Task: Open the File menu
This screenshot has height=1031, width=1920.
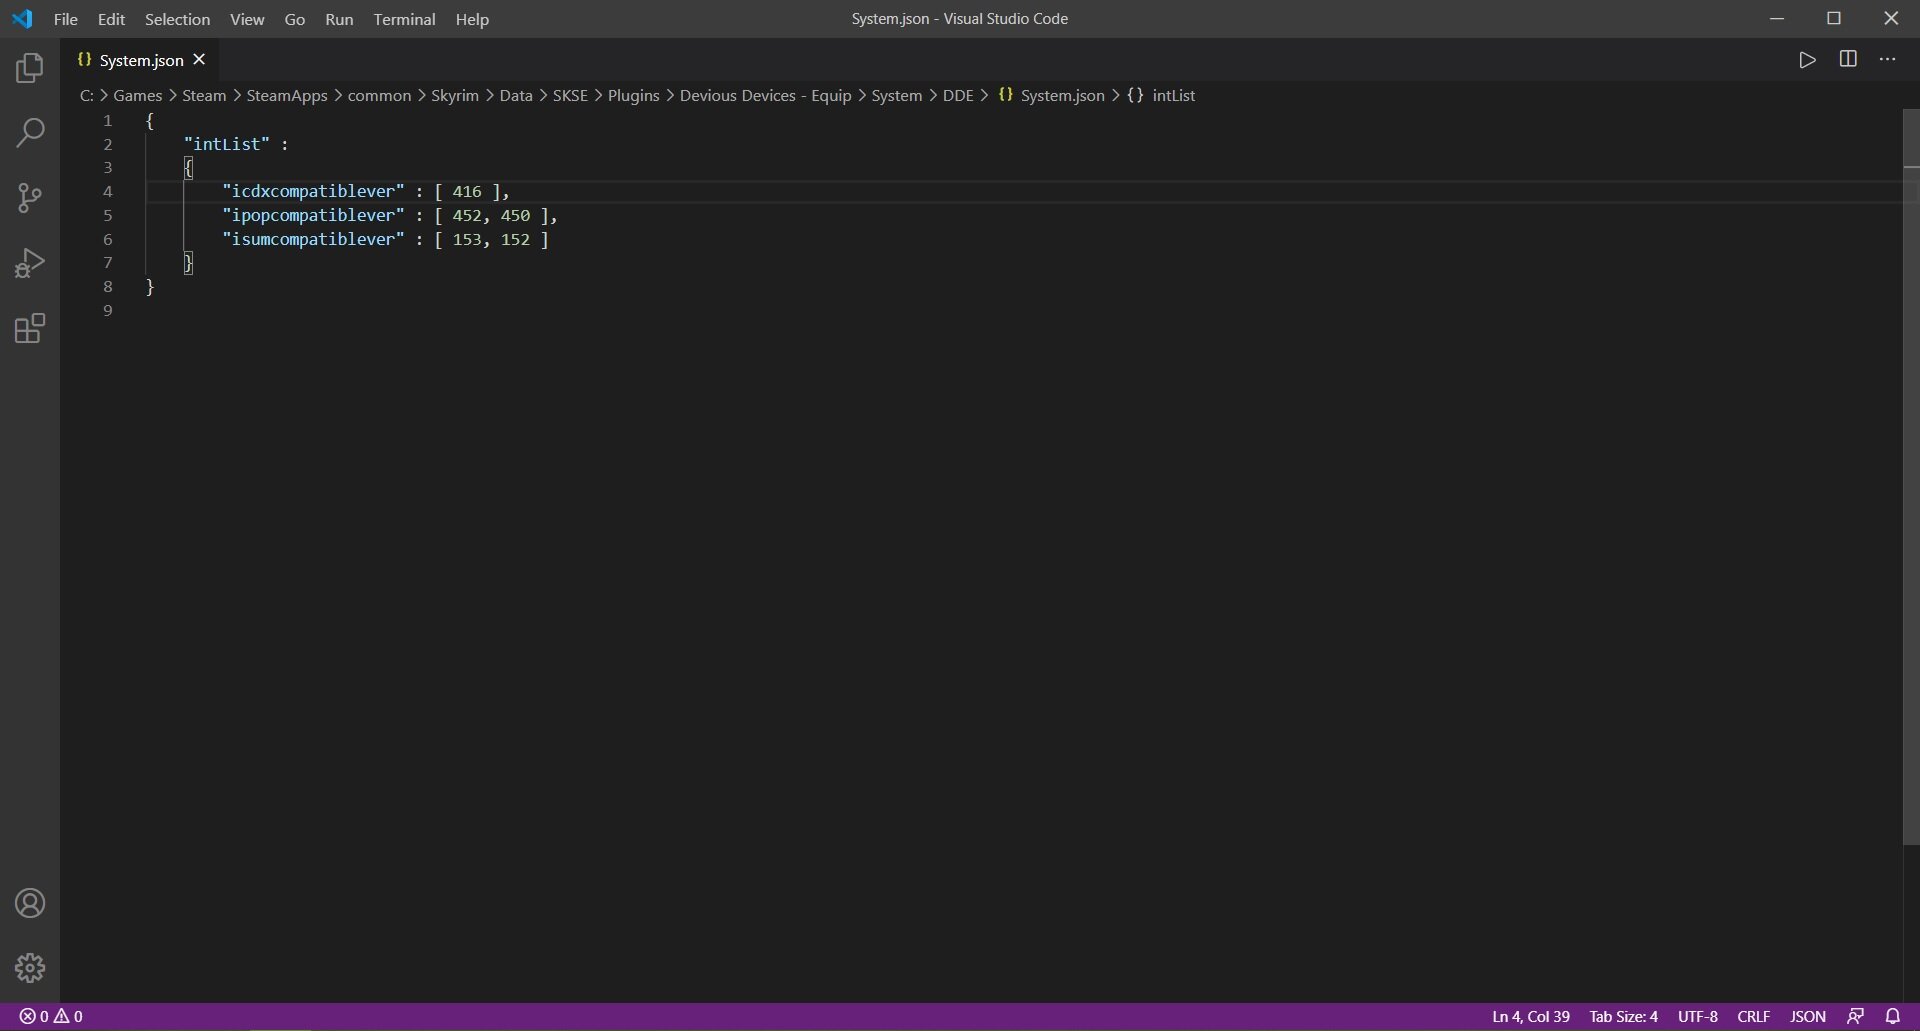Action: point(65,19)
